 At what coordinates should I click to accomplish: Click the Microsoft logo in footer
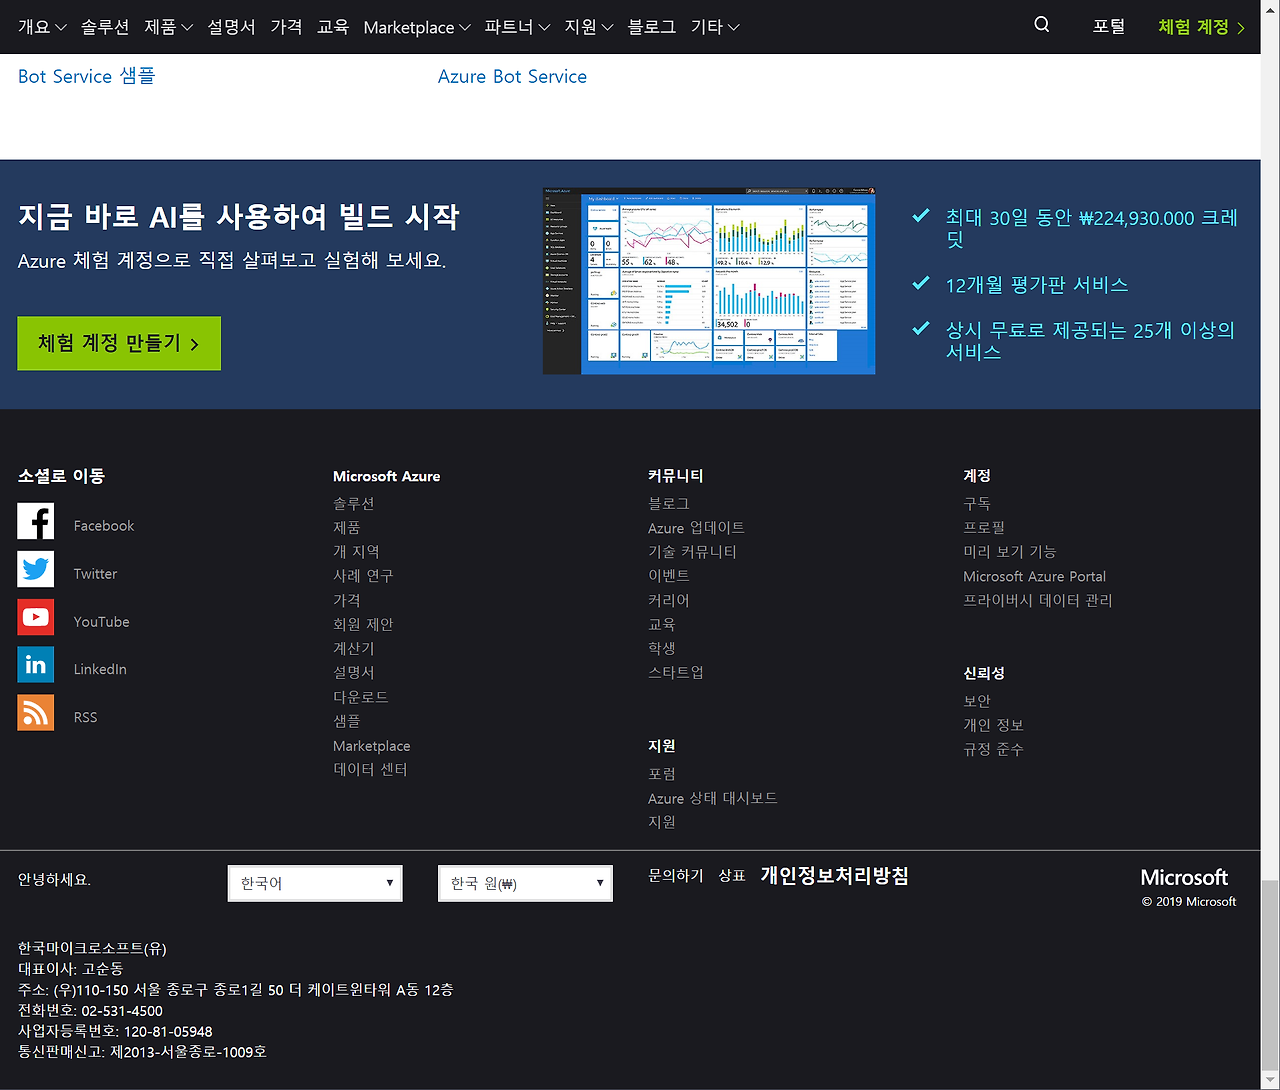(x=1184, y=877)
